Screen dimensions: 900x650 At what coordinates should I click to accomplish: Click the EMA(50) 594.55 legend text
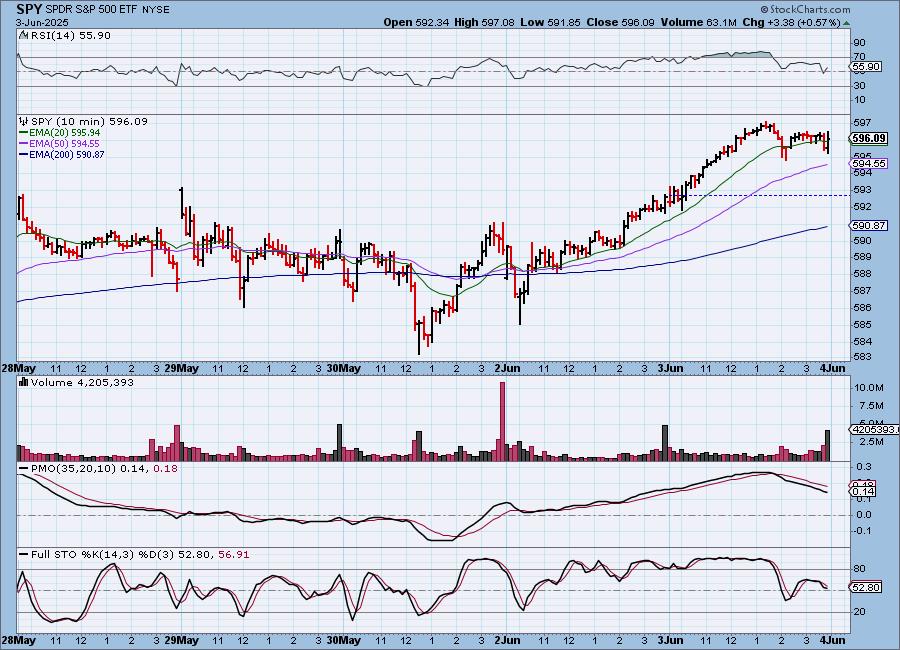click(64, 144)
